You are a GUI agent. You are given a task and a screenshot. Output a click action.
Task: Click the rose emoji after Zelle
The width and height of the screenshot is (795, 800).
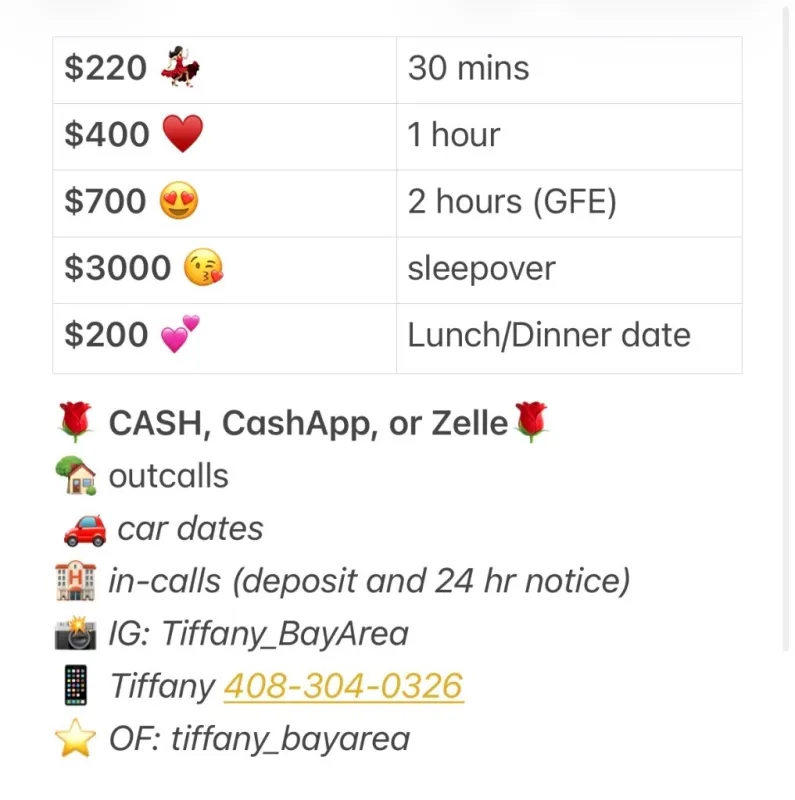(531, 423)
